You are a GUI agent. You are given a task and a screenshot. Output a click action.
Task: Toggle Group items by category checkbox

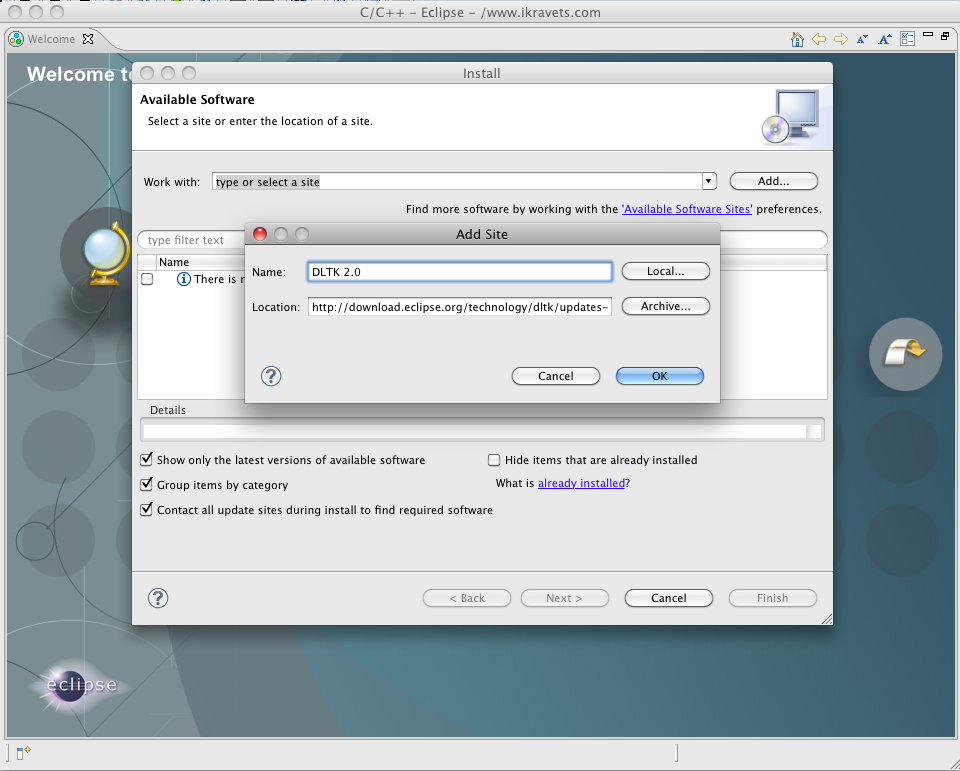[x=146, y=484]
